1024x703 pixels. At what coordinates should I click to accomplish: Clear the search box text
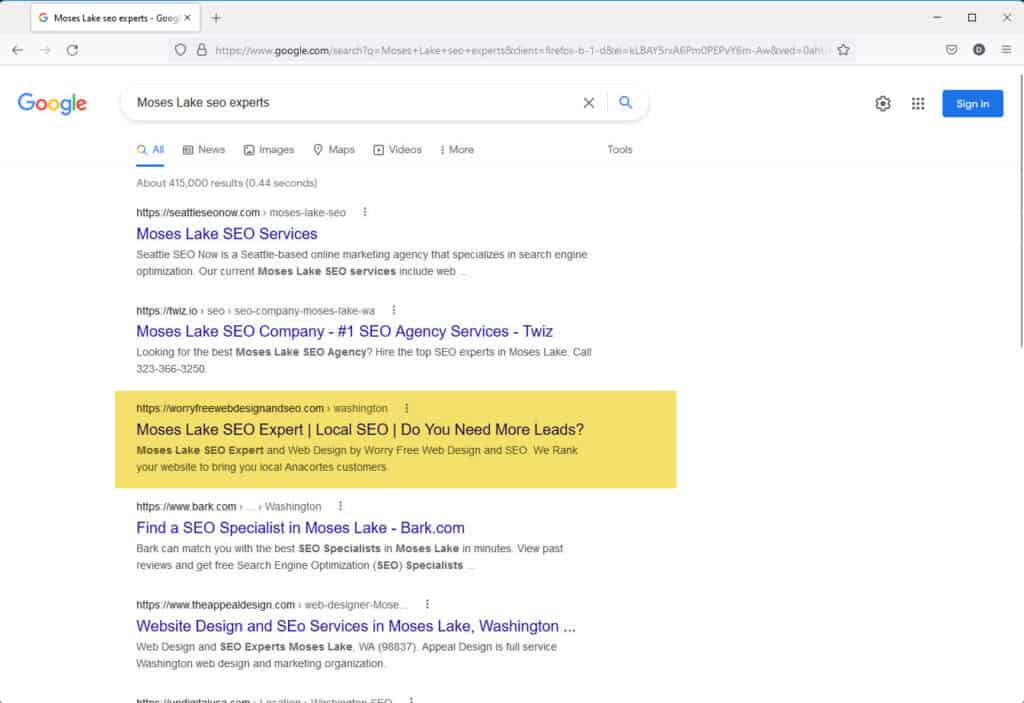pos(588,103)
